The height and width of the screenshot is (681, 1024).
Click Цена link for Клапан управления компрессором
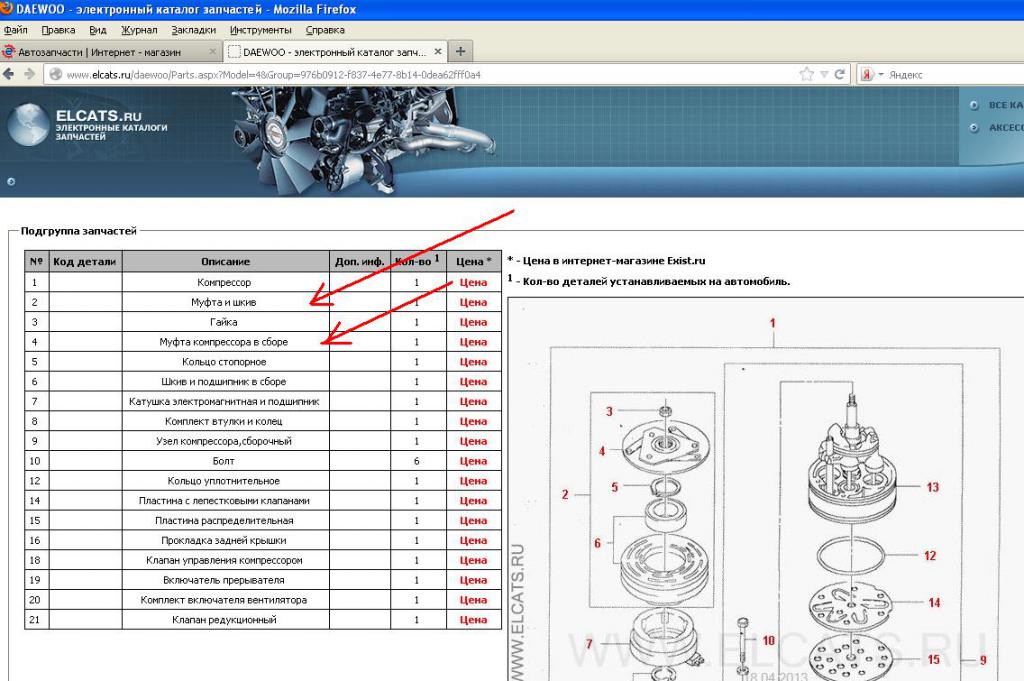pos(473,560)
